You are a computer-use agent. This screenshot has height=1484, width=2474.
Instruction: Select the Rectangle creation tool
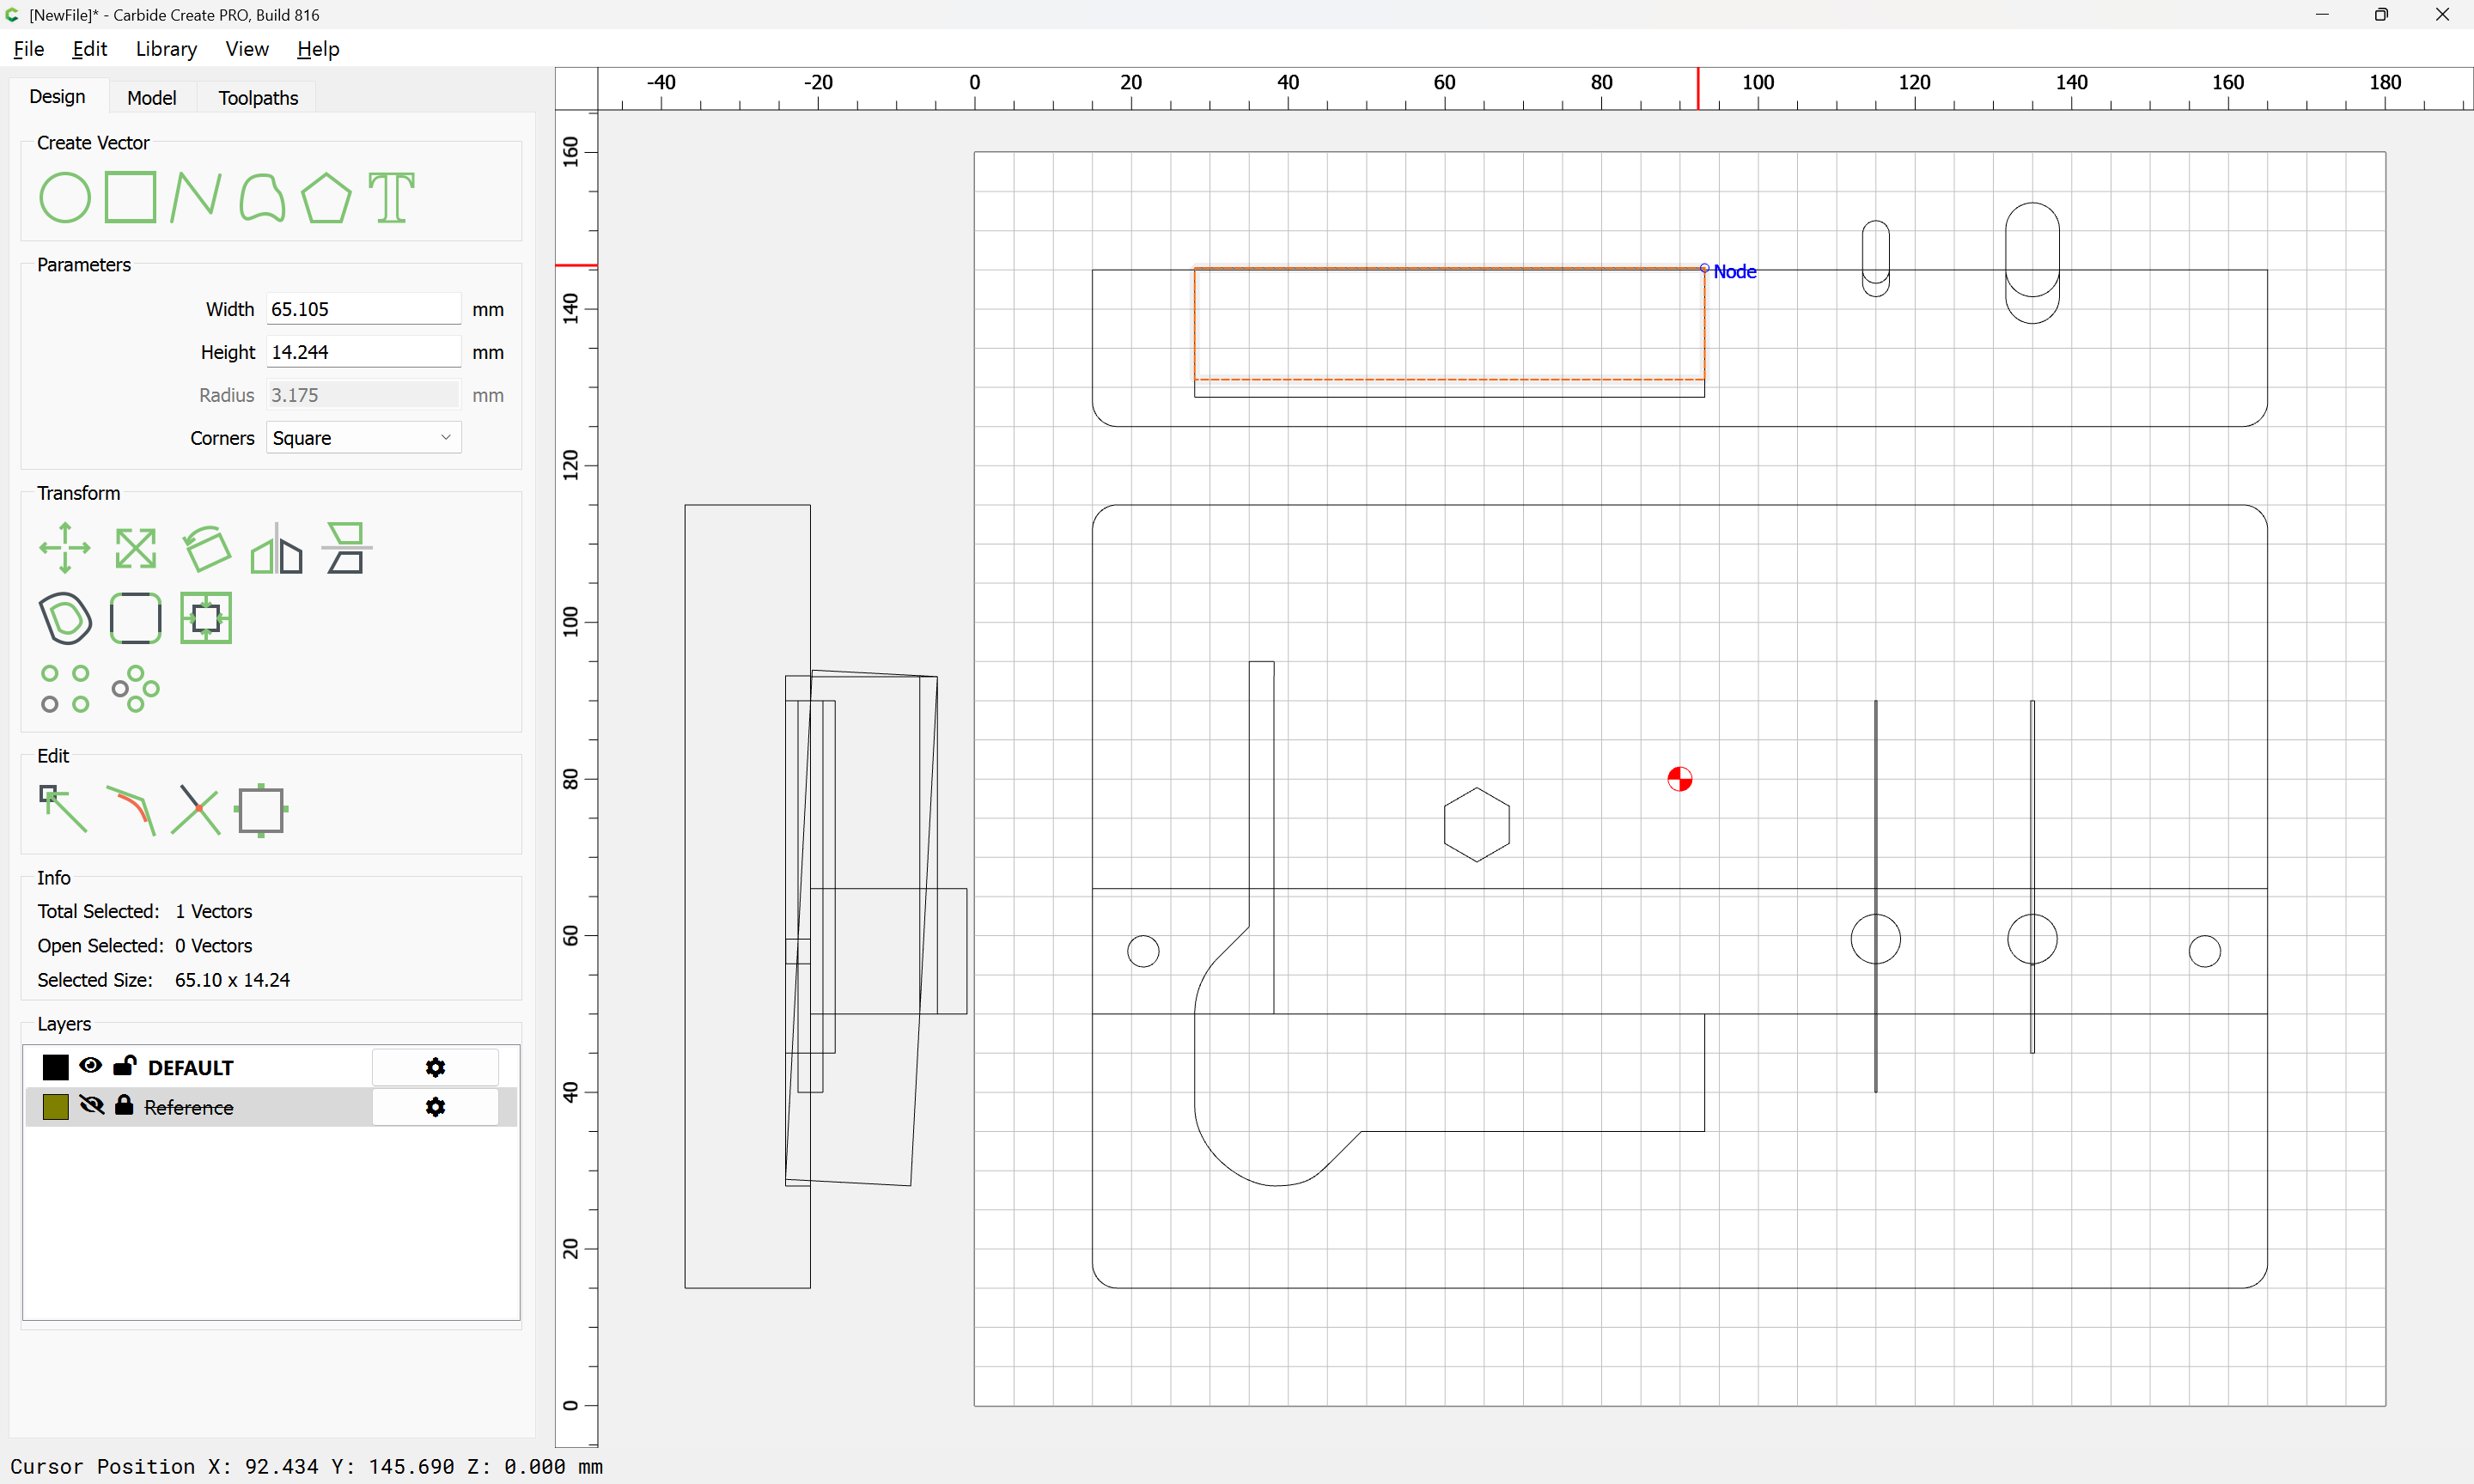pyautogui.click(x=130, y=197)
